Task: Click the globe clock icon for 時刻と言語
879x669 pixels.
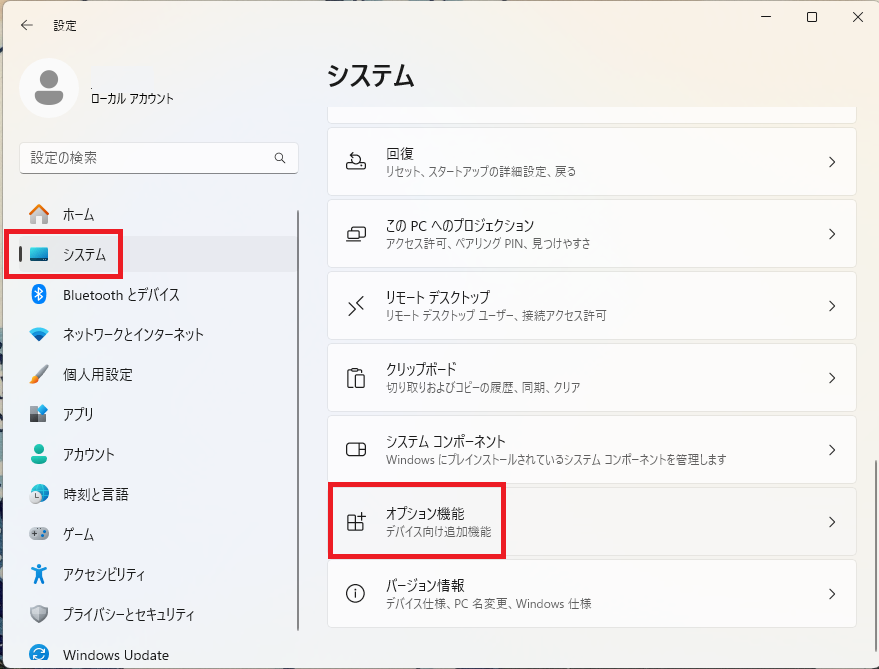Action: 39,494
